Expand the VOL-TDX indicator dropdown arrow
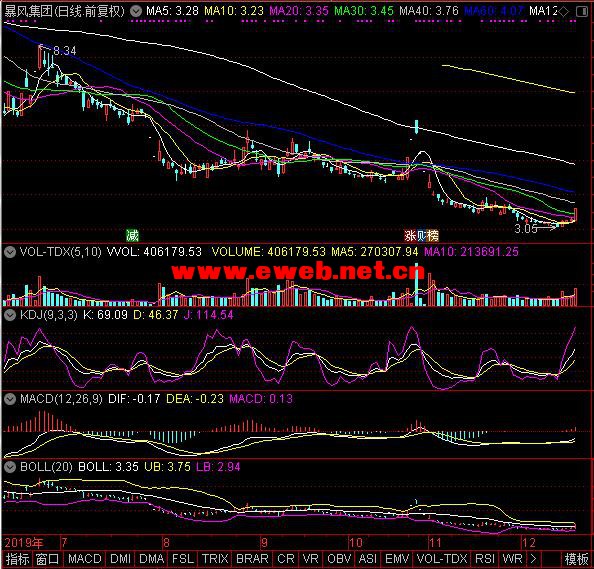The width and height of the screenshot is (594, 569). coord(10,252)
